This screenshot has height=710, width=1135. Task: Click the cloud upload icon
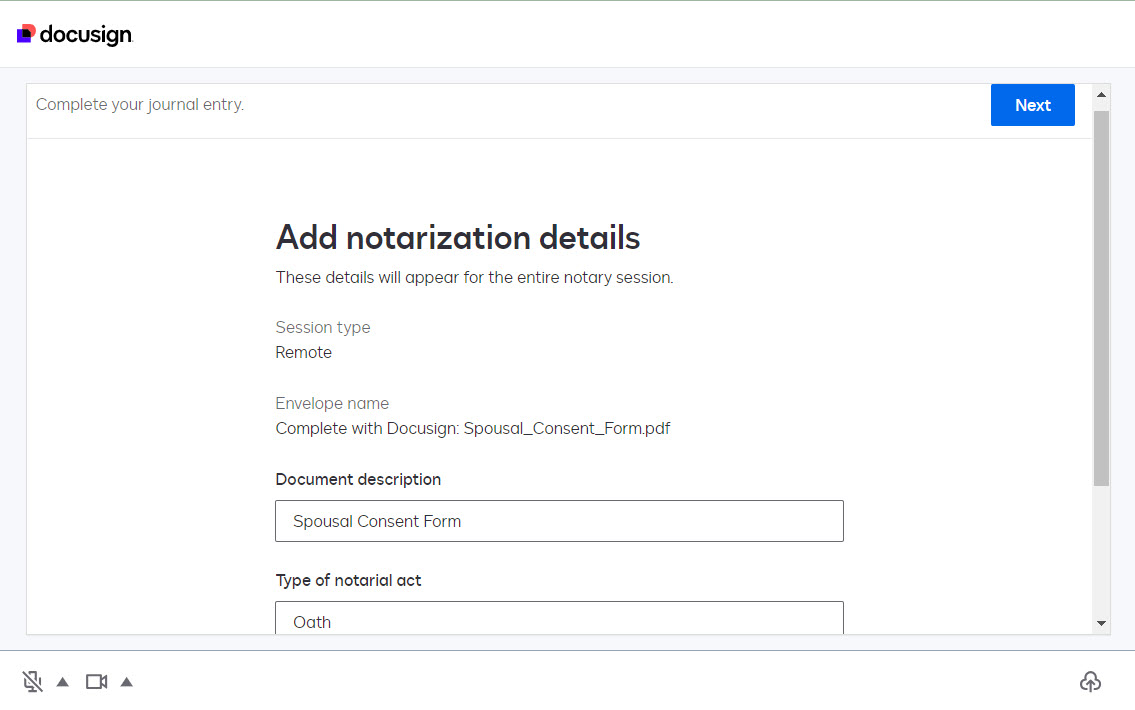click(x=1090, y=682)
